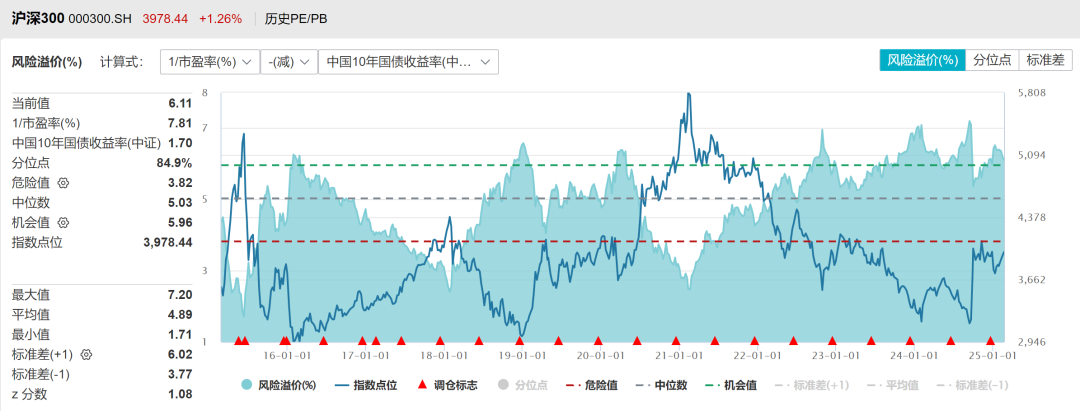1080x411 pixels.
Task: Switch to the 分位点 tab
Action: (x=992, y=60)
